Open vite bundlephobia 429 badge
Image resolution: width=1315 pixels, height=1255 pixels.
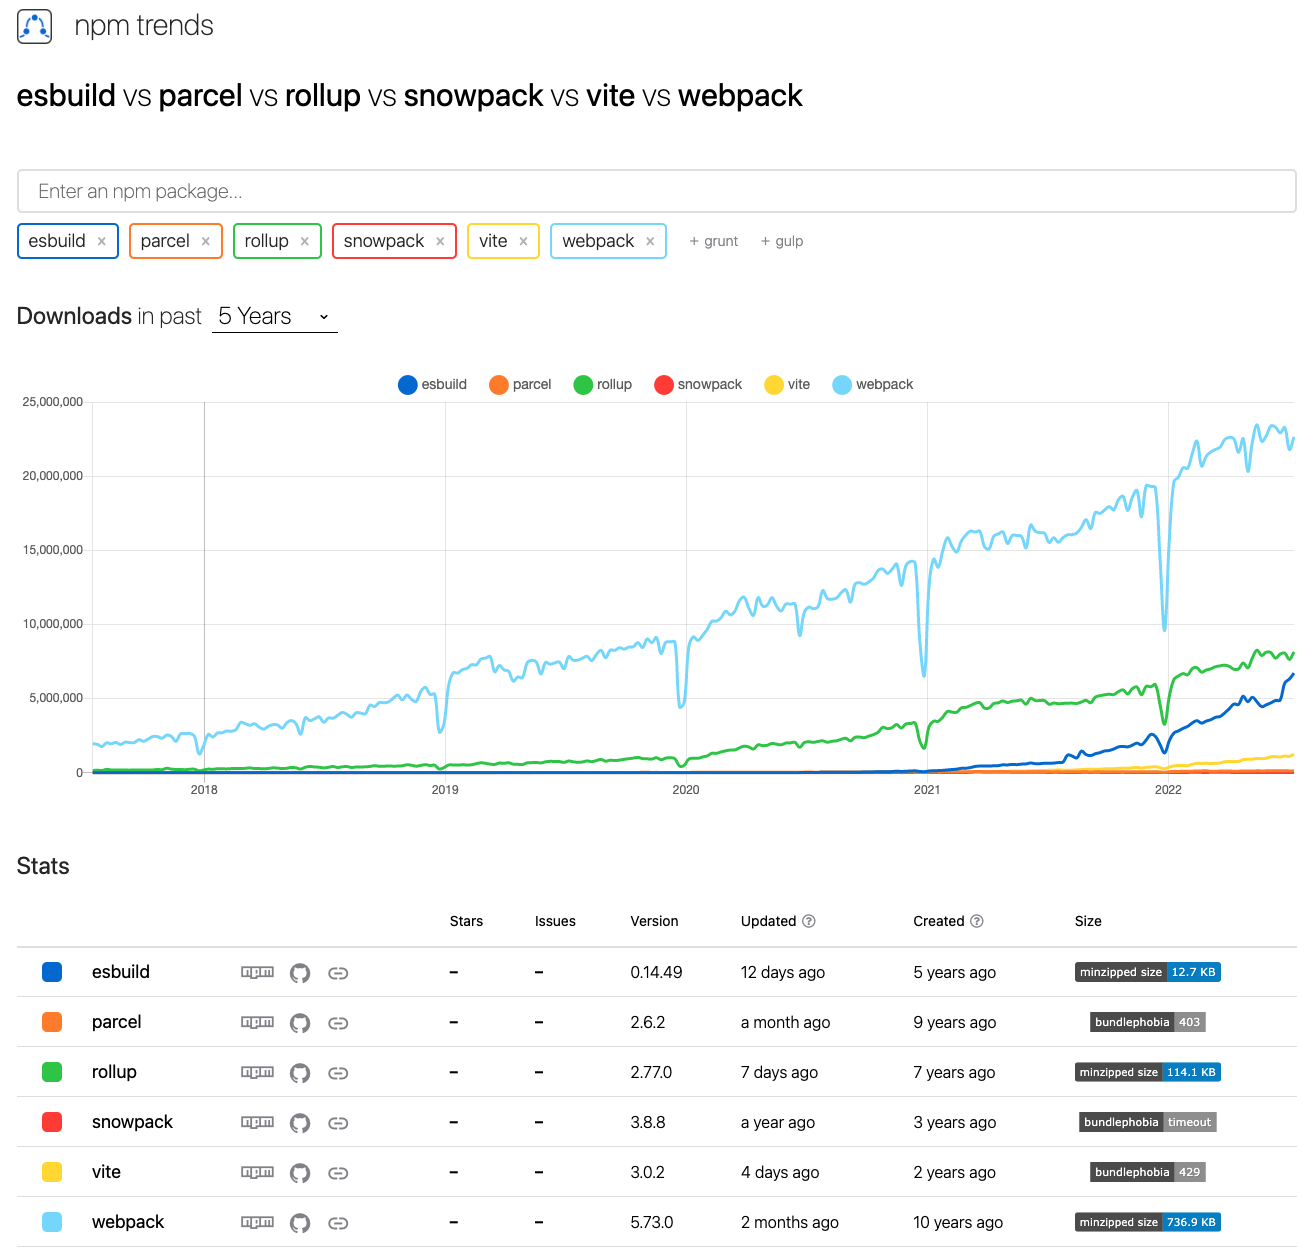point(1148,1172)
